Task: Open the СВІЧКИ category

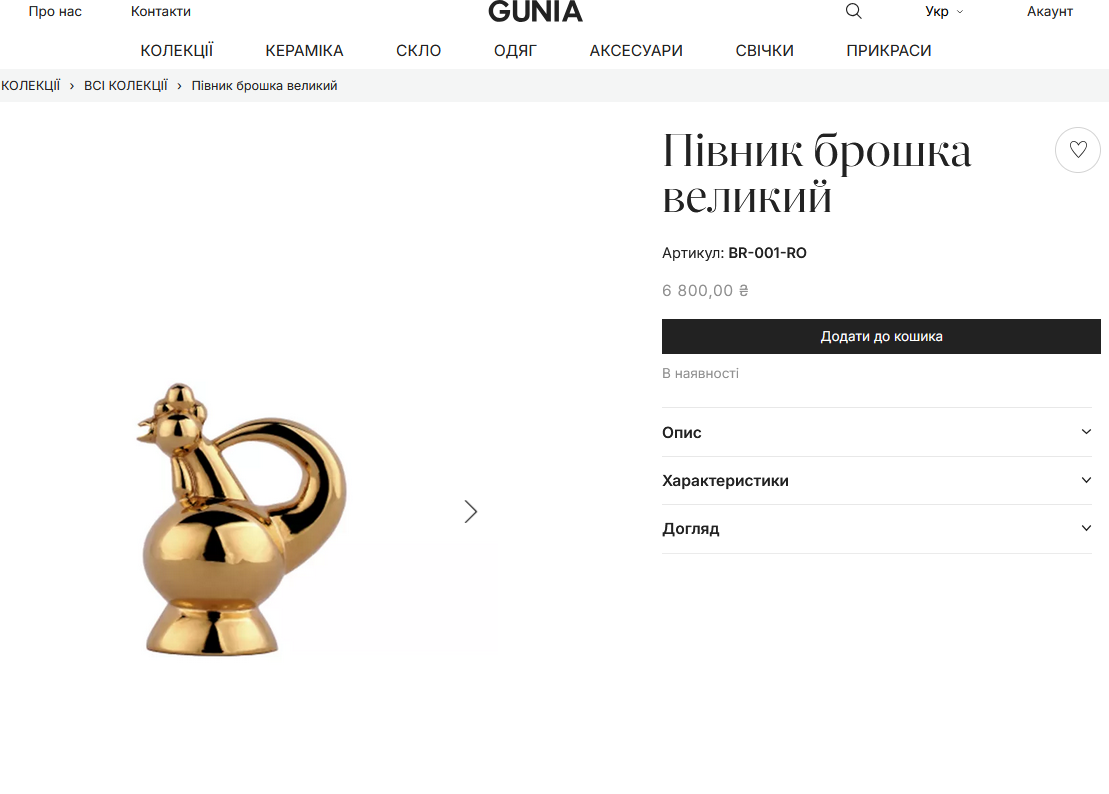Action: point(765,51)
